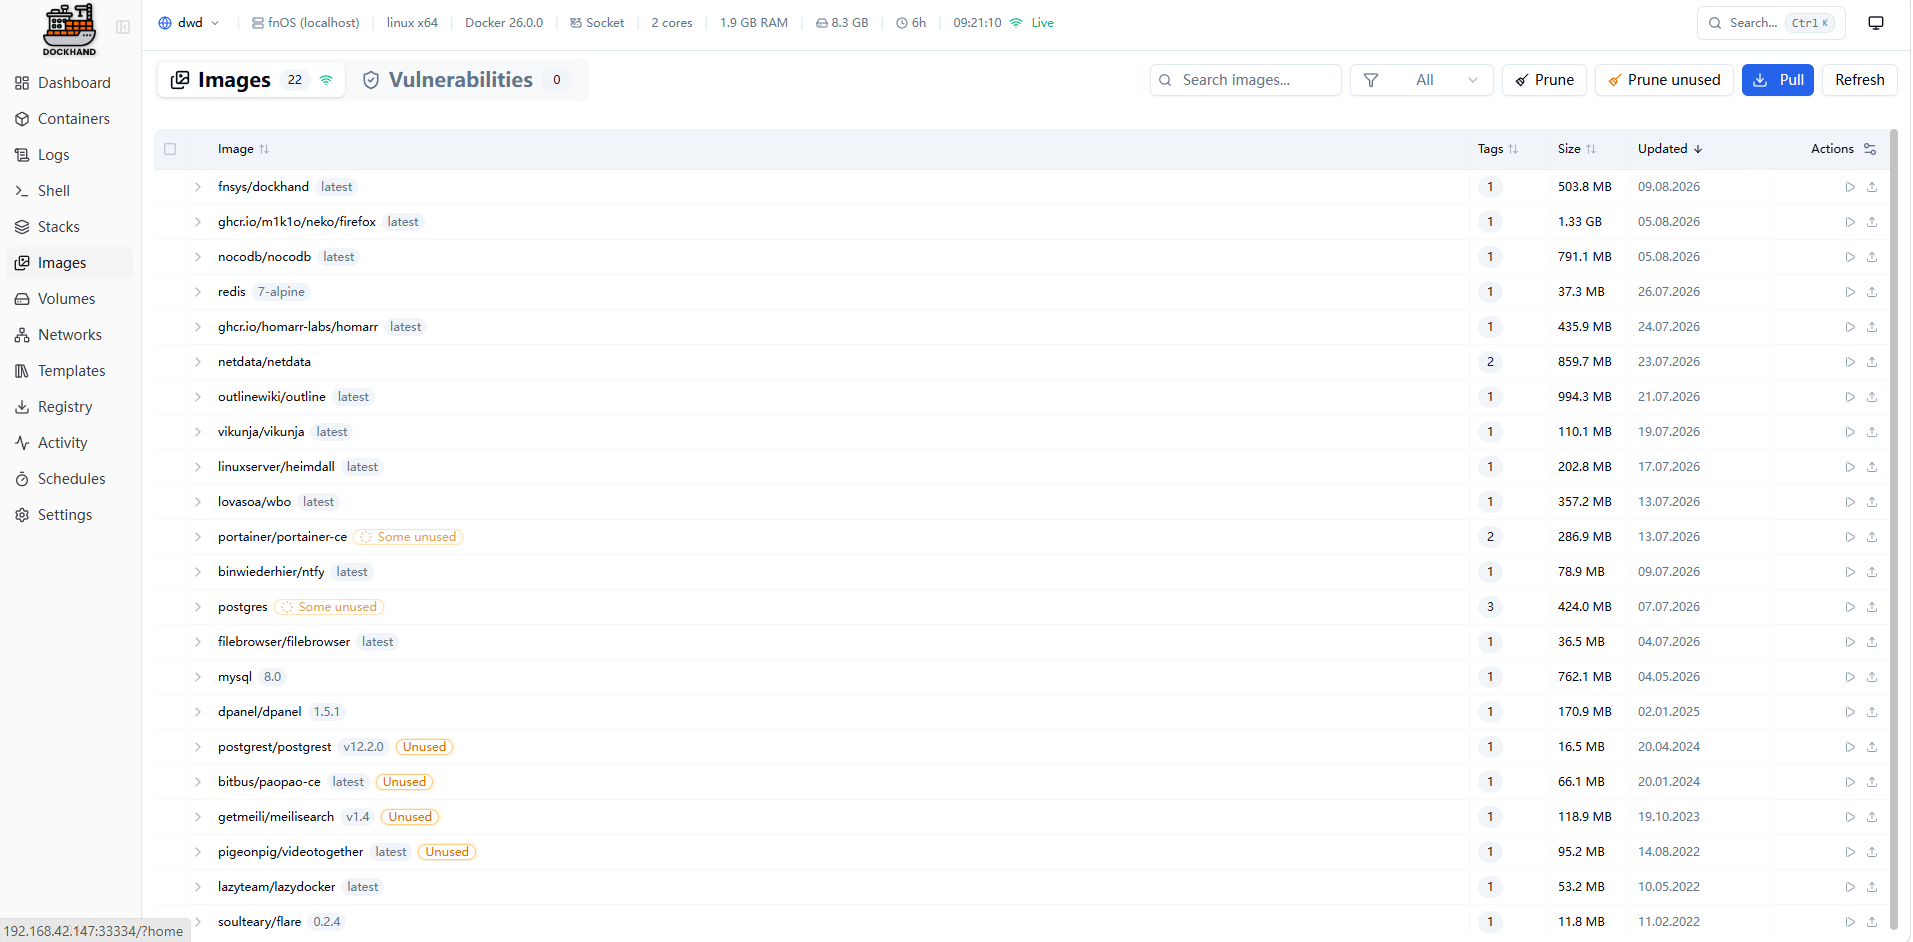Screen dimensions: 1913x942
Task: Click the upload icon in the postgrest/postgrest row
Action: [x=1872, y=747]
